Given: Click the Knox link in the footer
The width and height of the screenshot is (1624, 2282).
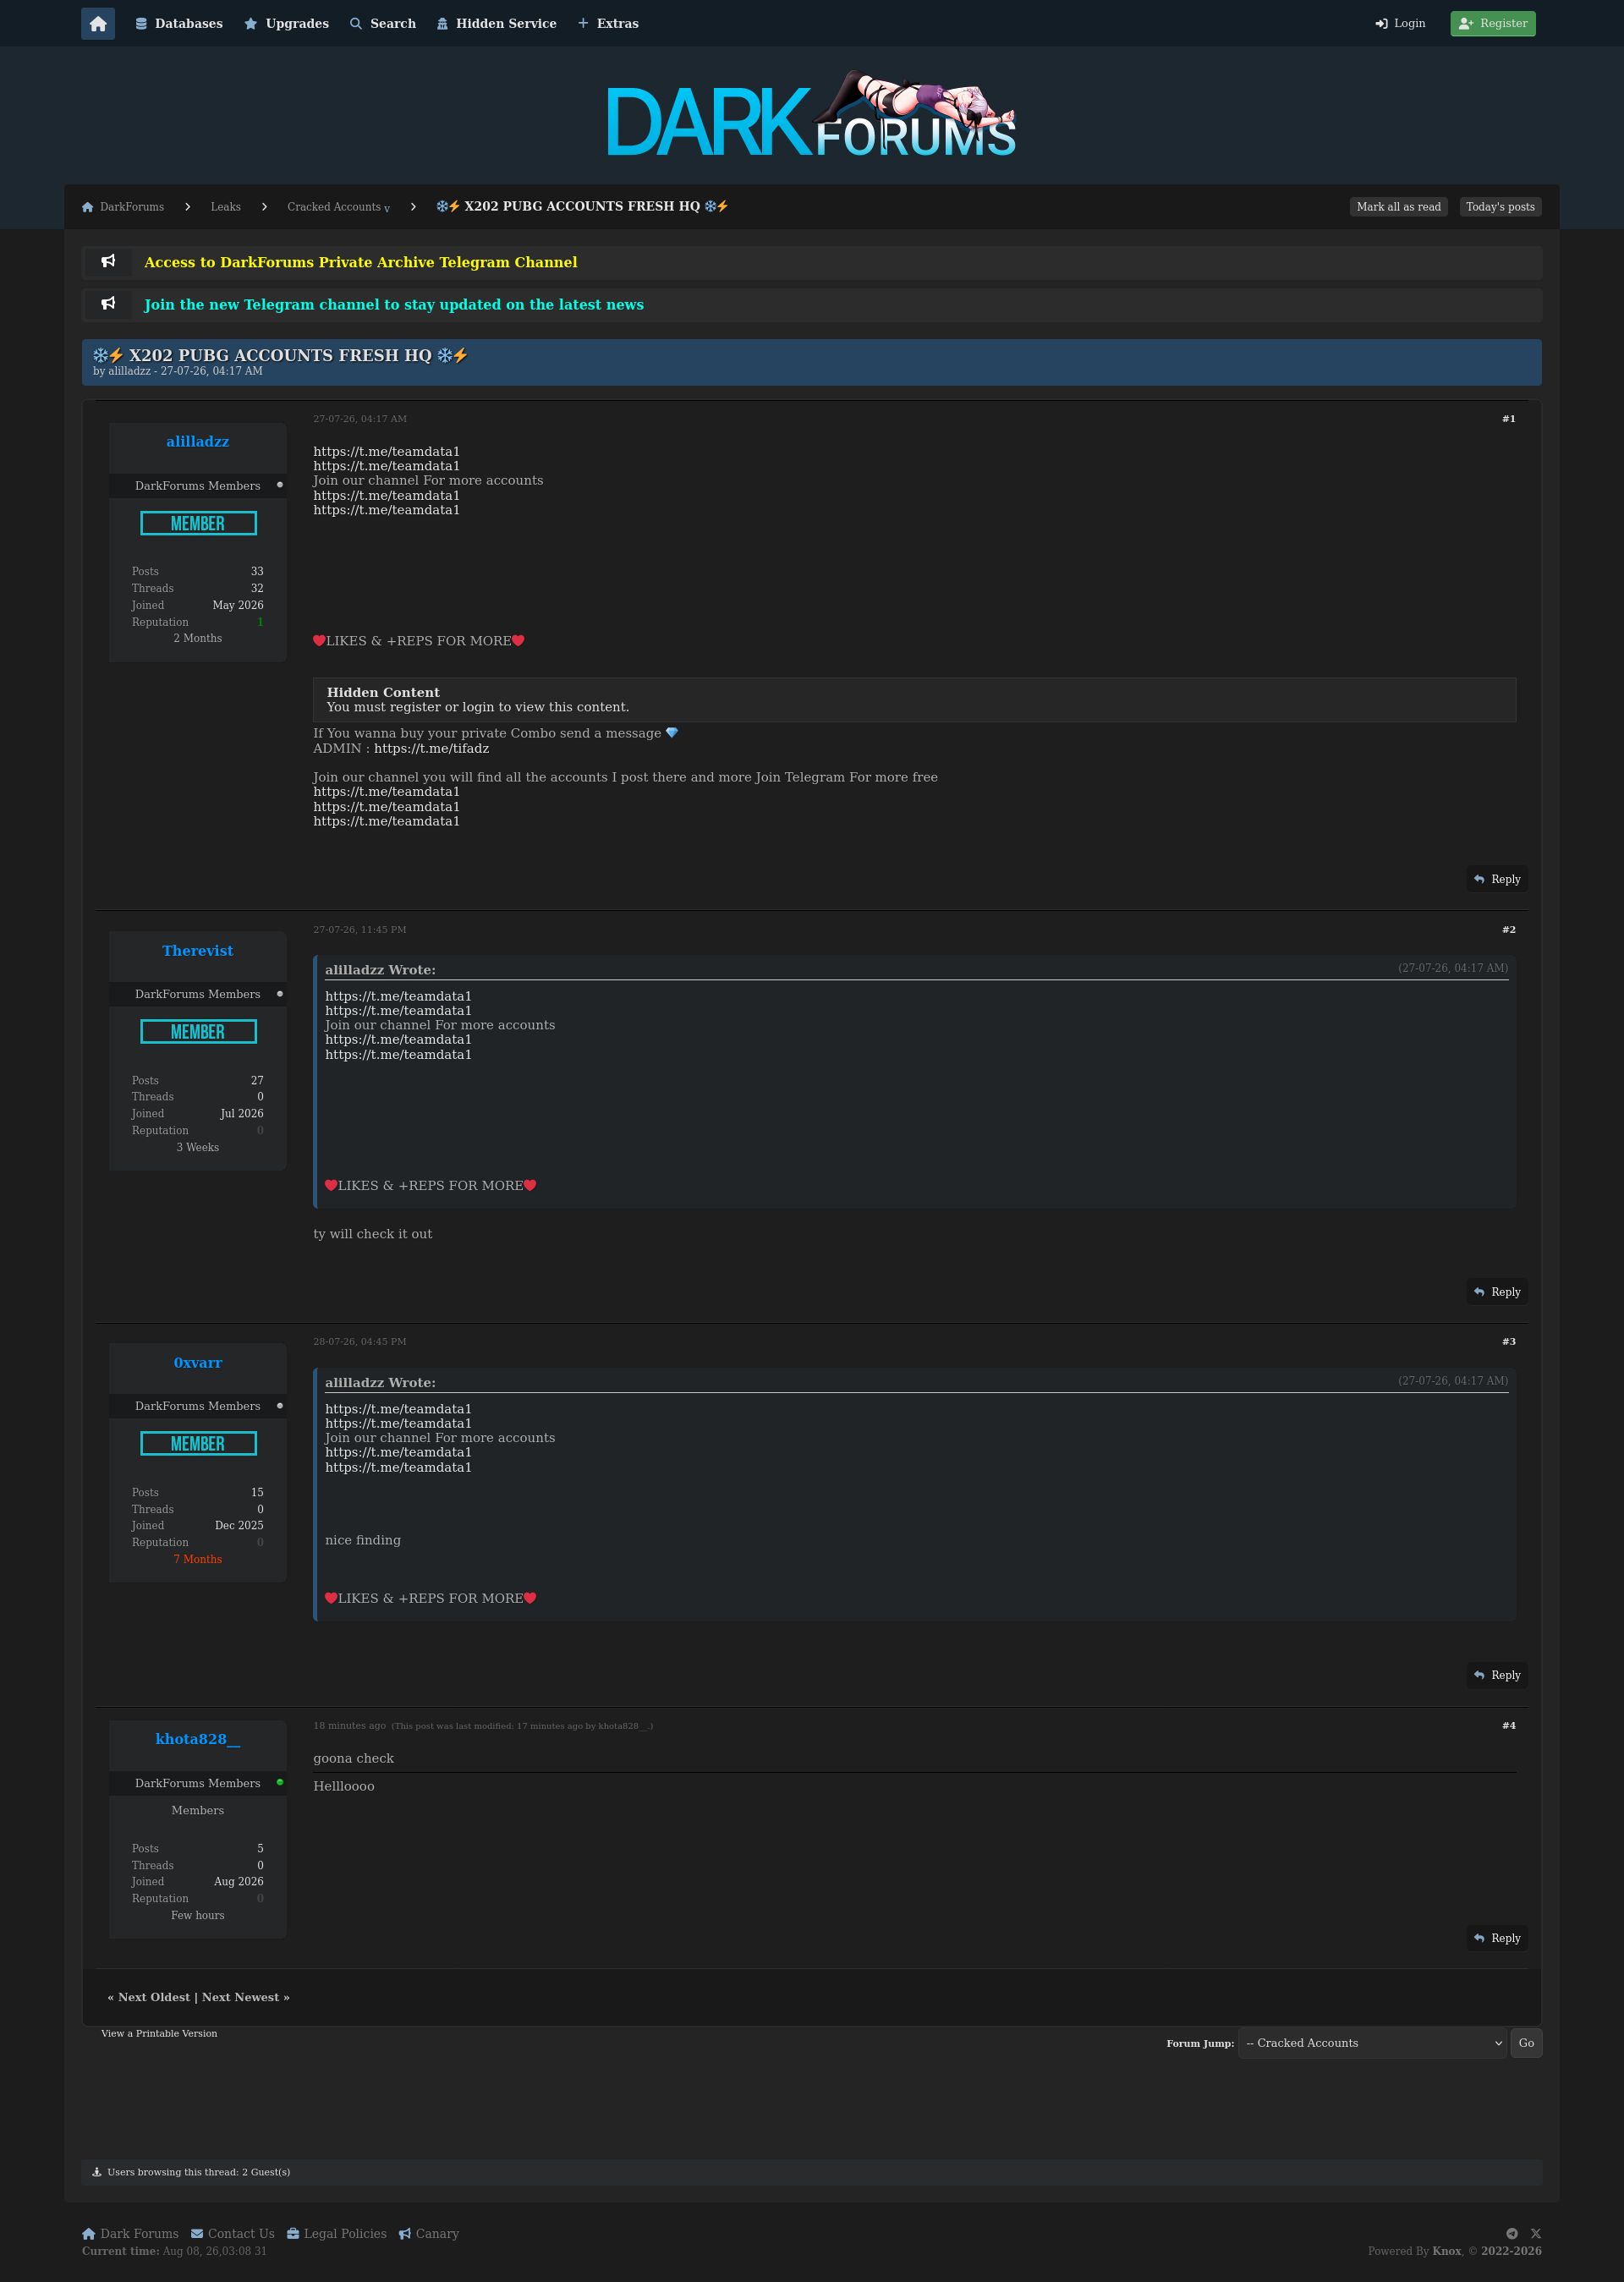Looking at the screenshot, I should click(1446, 2251).
